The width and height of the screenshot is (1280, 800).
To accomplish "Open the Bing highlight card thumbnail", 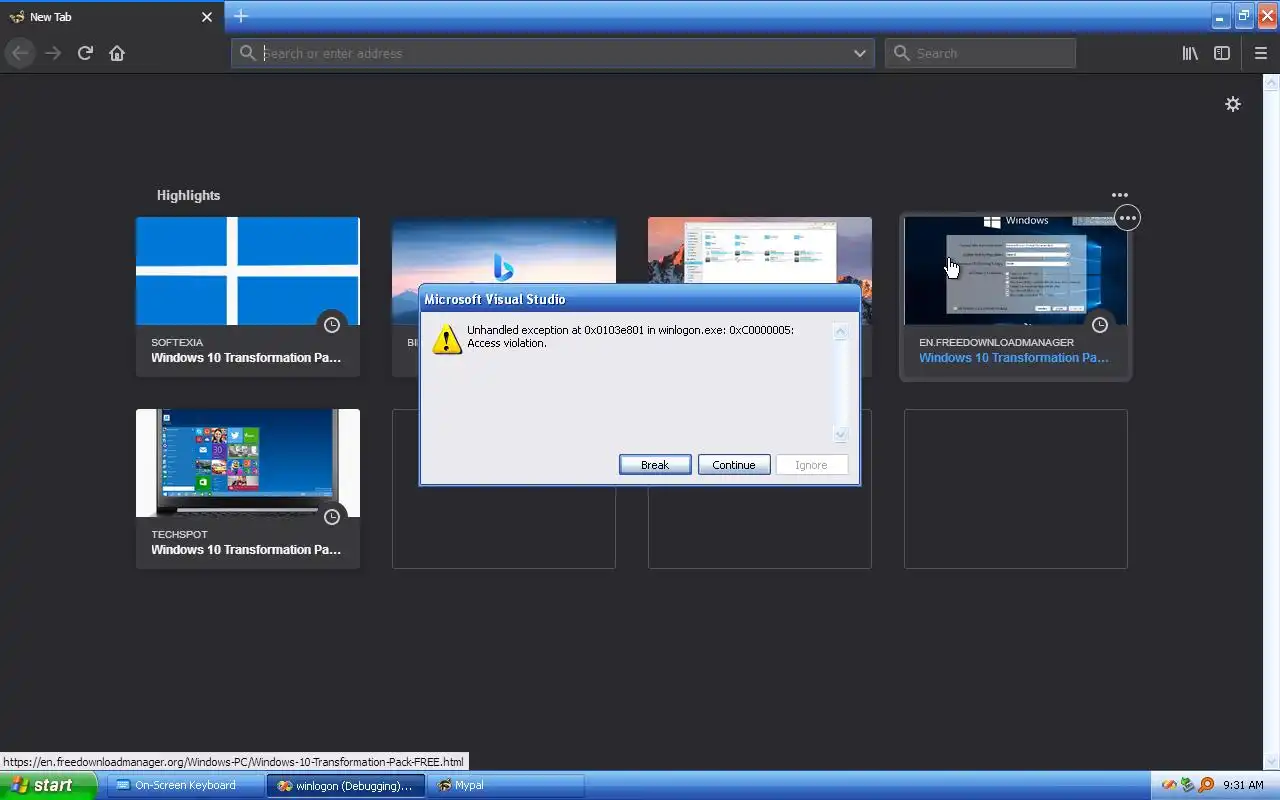I will point(504,250).
